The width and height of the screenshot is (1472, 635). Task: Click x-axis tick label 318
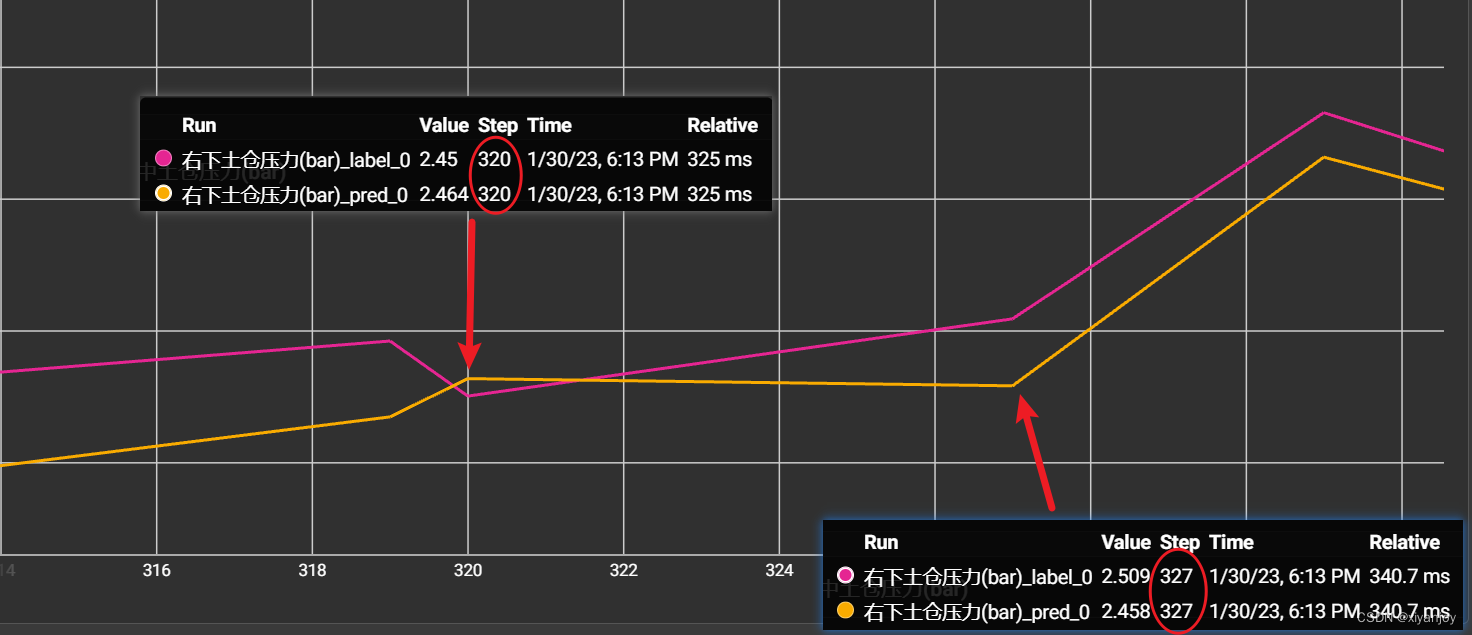click(313, 571)
